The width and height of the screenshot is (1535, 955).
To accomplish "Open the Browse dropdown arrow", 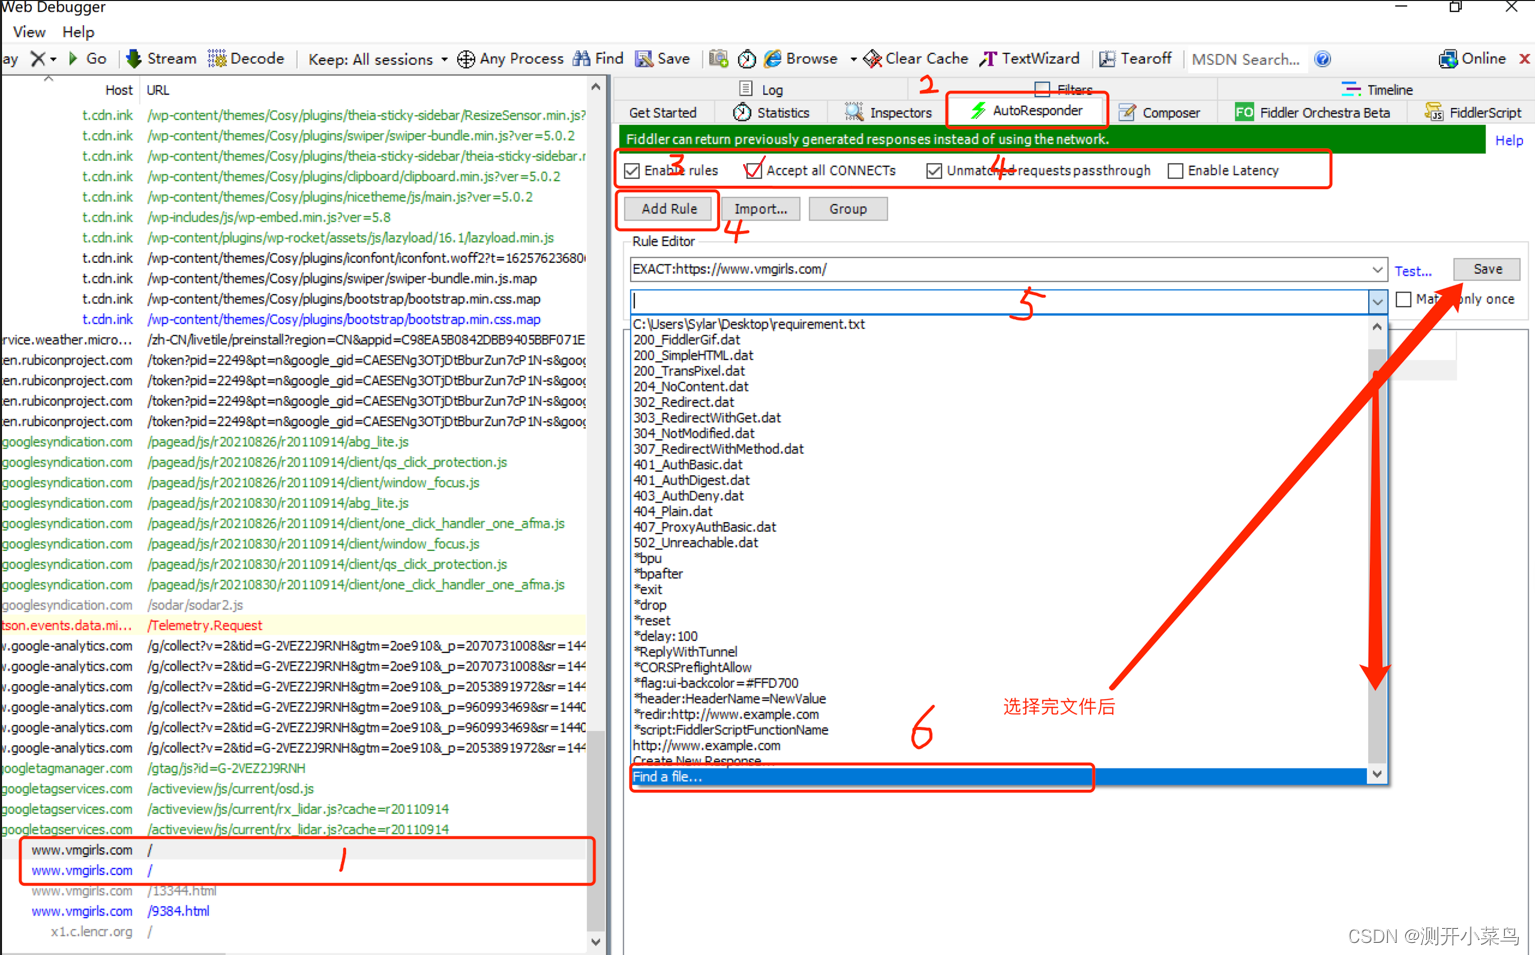I will pyautogui.click(x=853, y=59).
